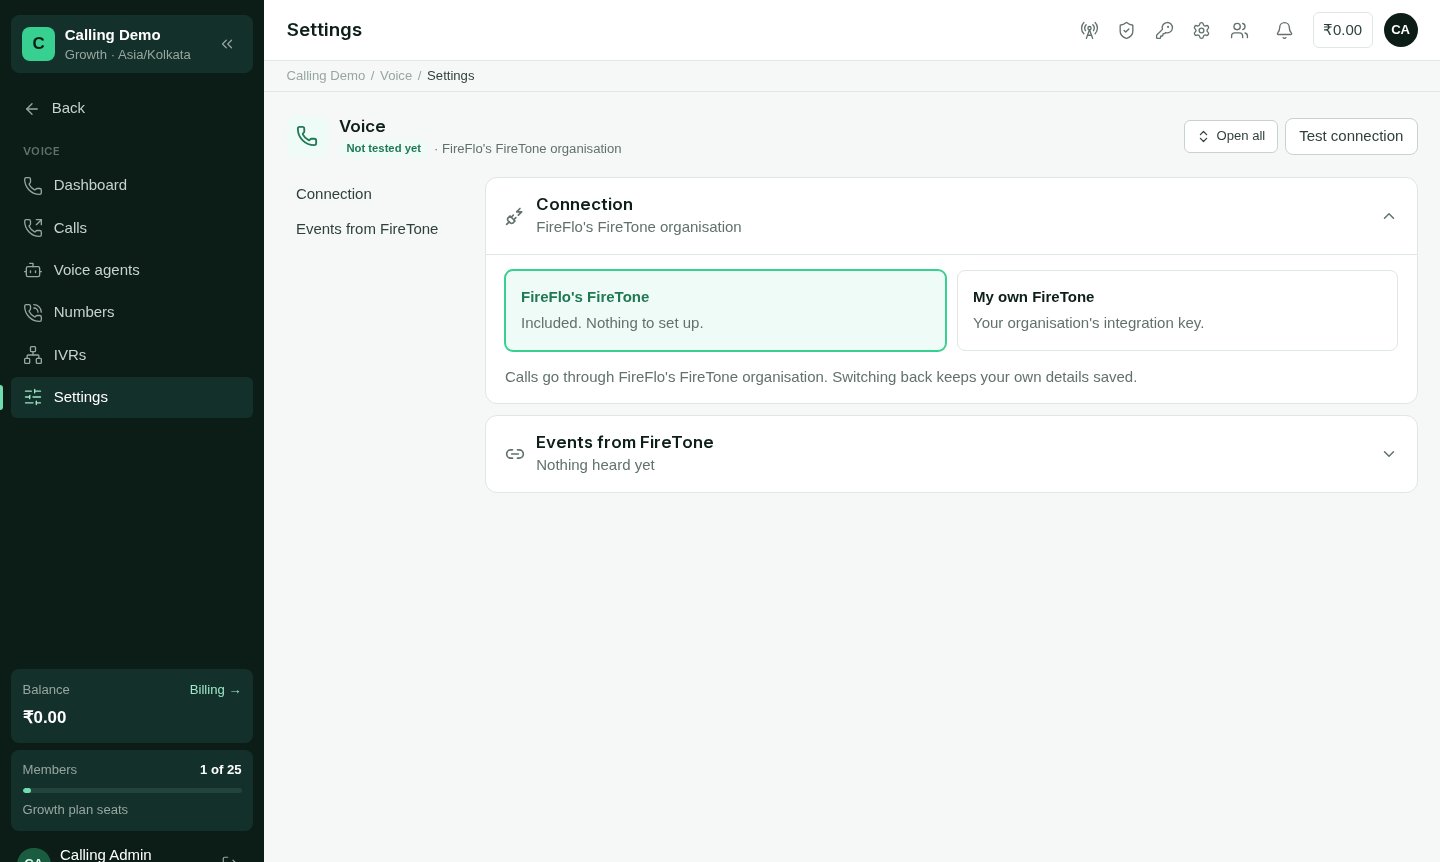Viewport: 1440px width, 862px height.
Task: Click the logout icon beside Calling Admin
Action: pos(230,860)
